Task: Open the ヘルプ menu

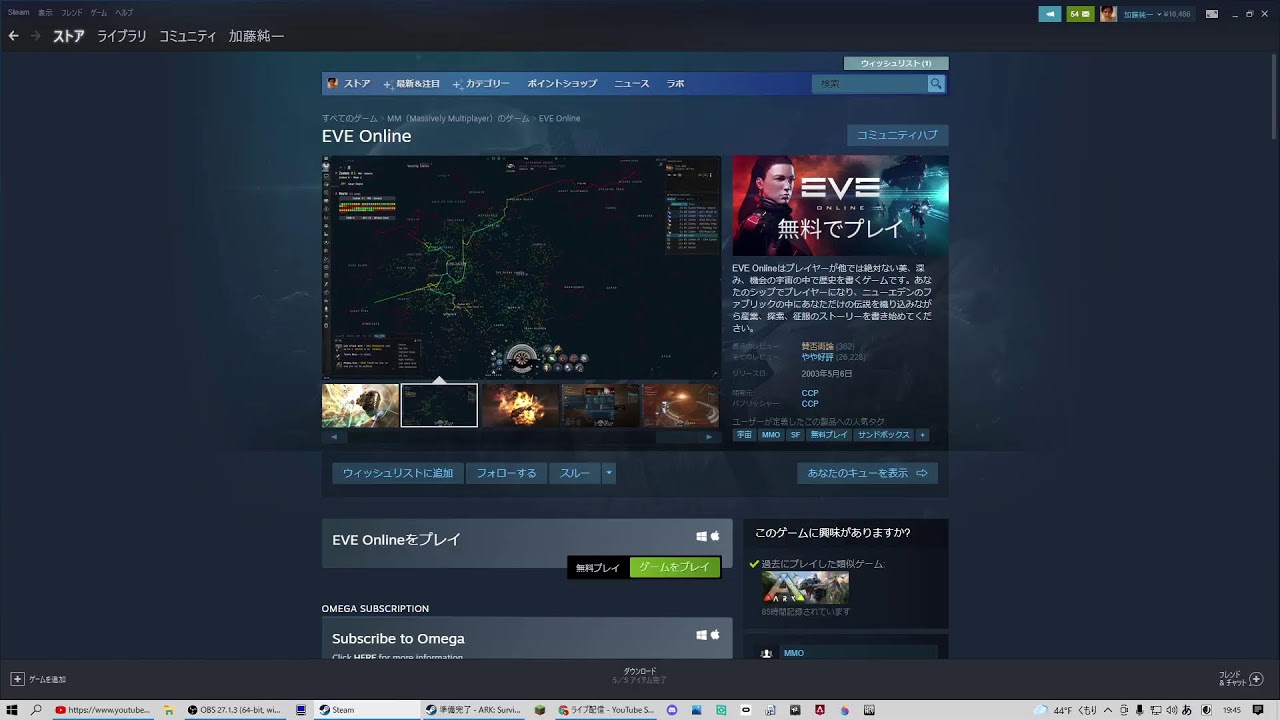Action: pos(124,12)
